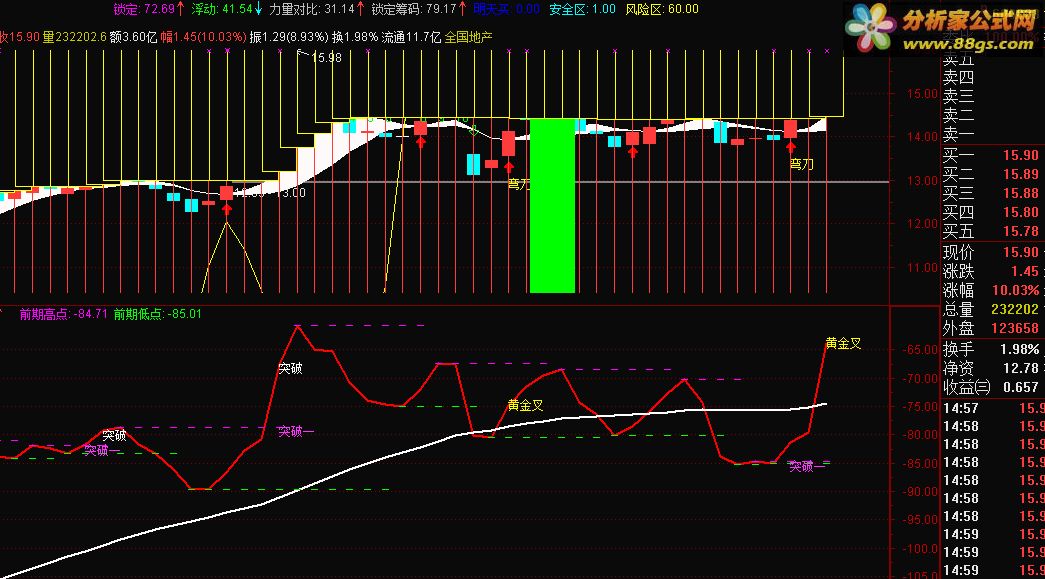Viewport: 1045px width, 579px height.
Task: Select the 买四 15.80 bid row
Action: (x=992, y=213)
